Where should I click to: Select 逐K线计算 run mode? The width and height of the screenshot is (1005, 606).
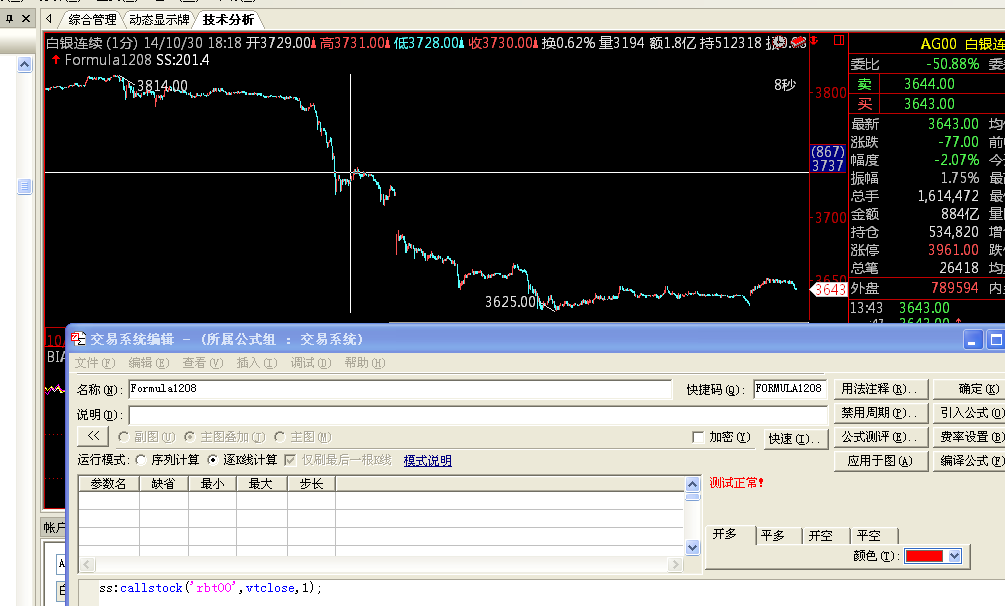[213, 460]
